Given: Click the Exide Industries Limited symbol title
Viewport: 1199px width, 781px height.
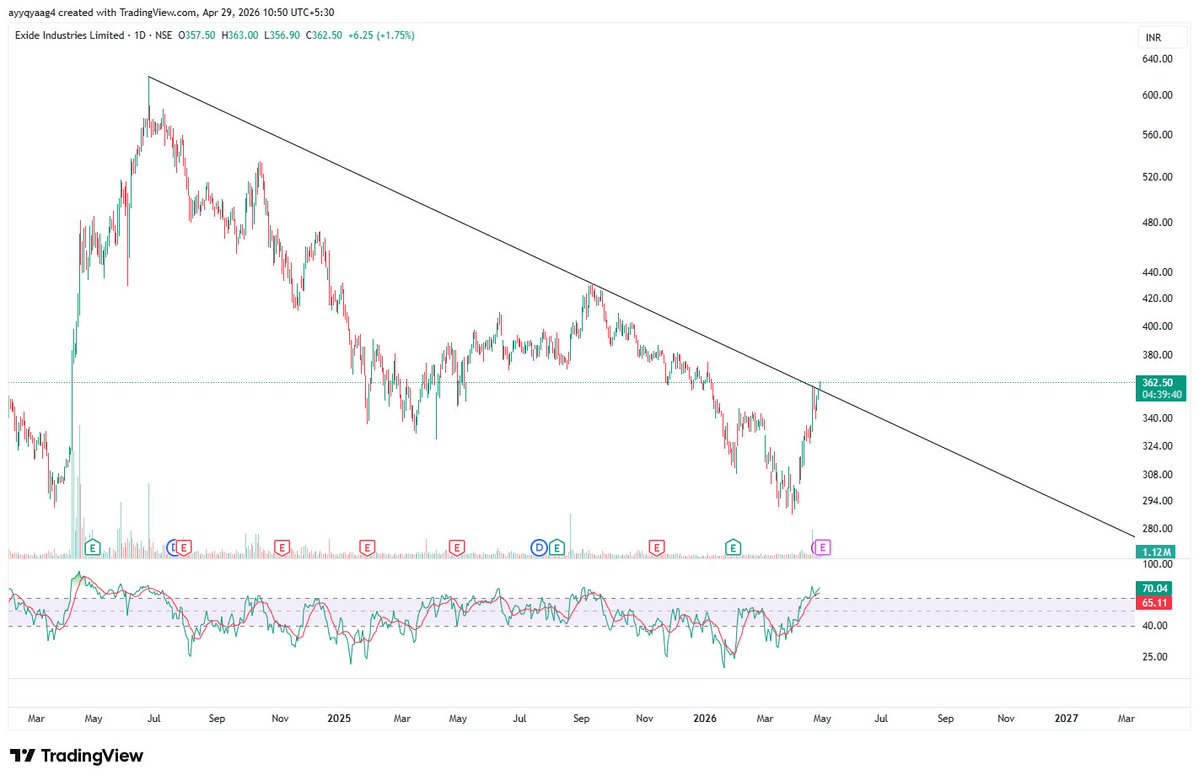Looking at the screenshot, I should click(x=70, y=35).
